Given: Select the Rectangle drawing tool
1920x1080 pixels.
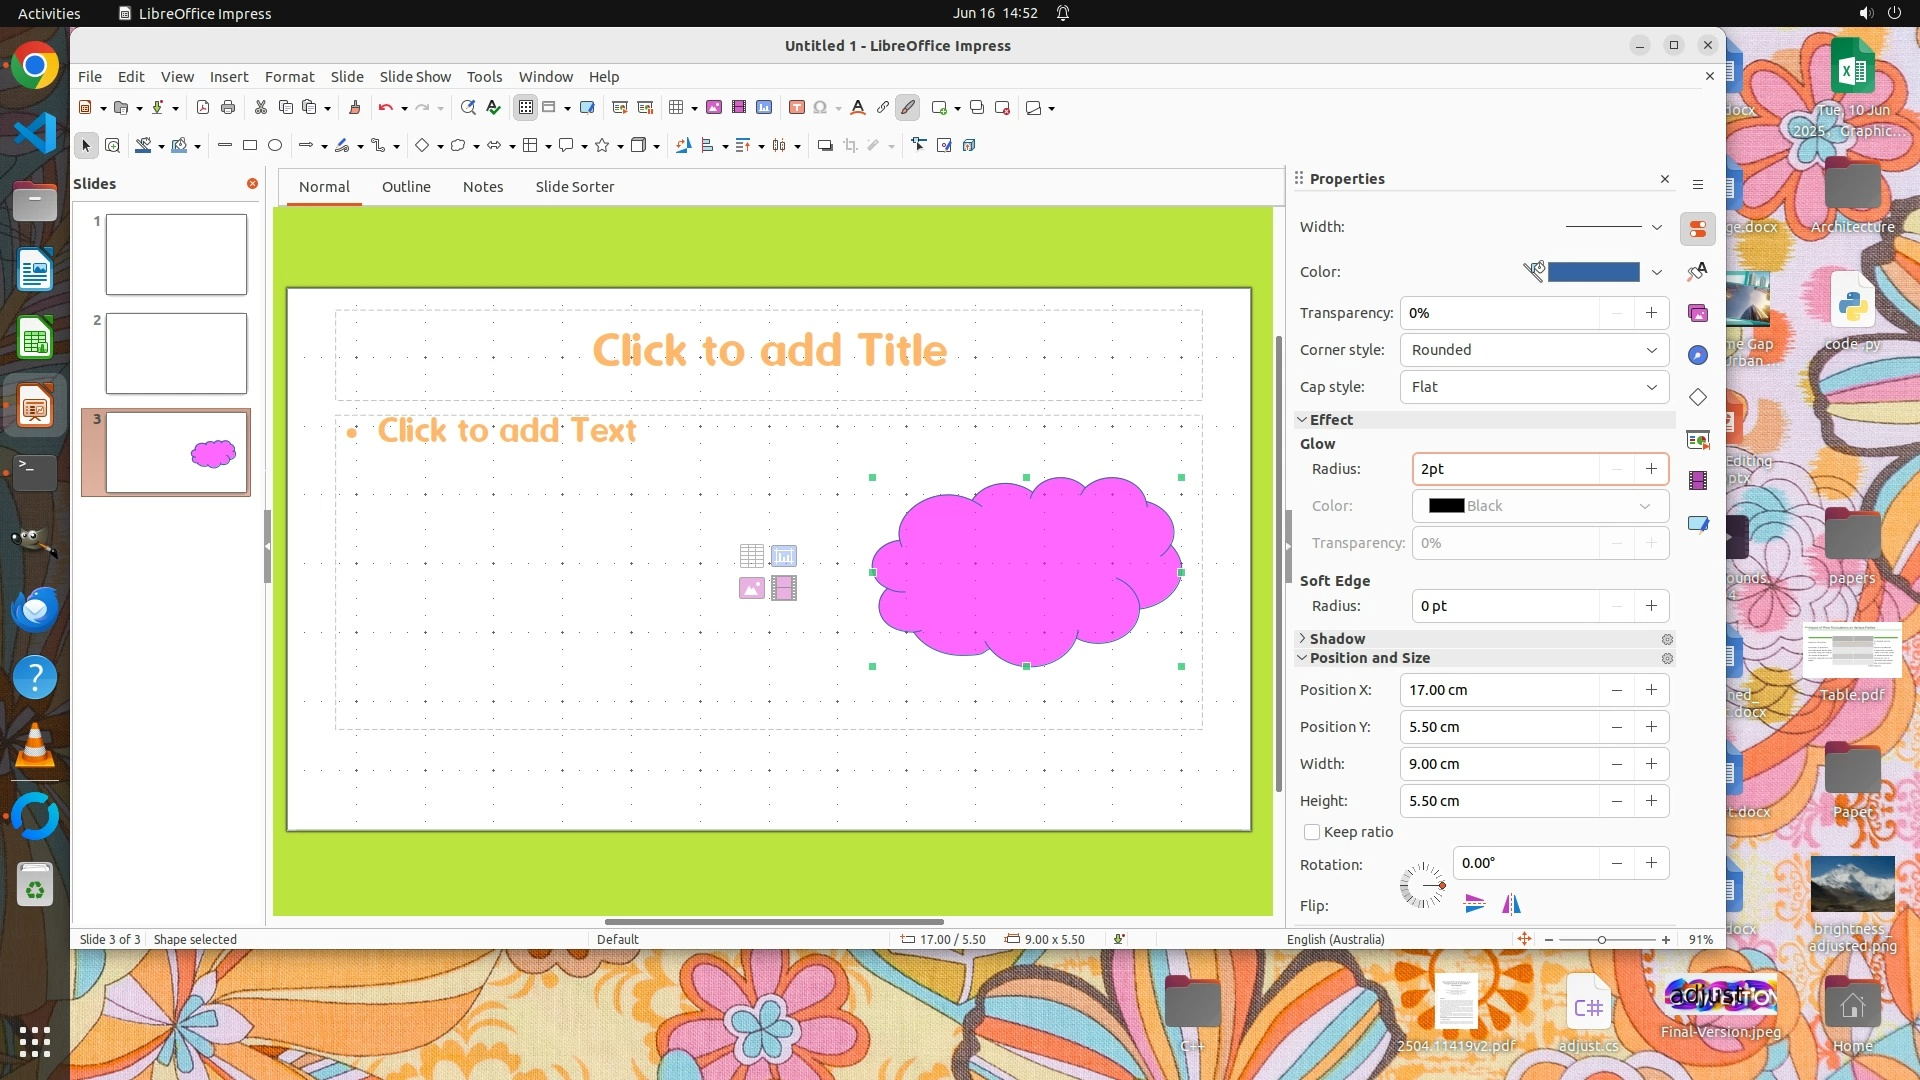Looking at the screenshot, I should click(250, 146).
